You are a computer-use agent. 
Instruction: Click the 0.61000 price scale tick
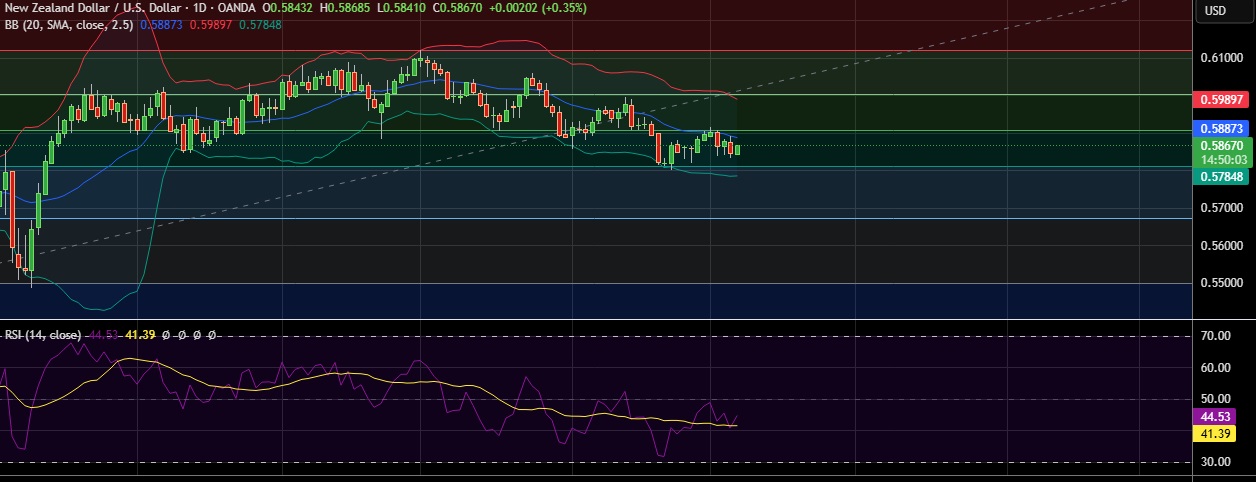[x=1223, y=58]
